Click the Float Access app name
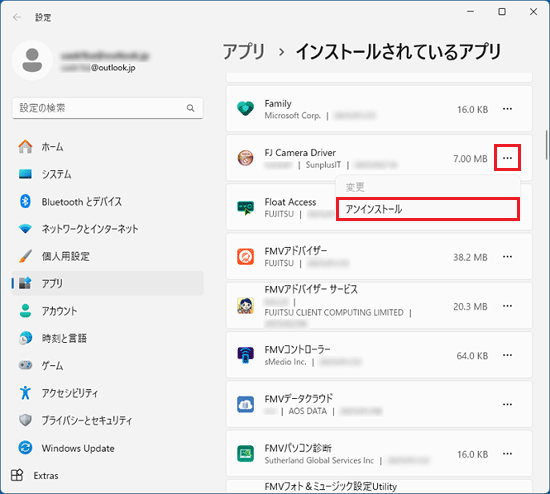The width and height of the screenshot is (550, 494). pos(290,202)
